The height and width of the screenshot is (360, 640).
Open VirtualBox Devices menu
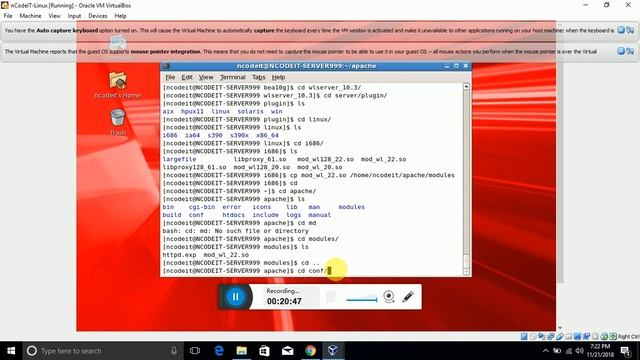98,16
